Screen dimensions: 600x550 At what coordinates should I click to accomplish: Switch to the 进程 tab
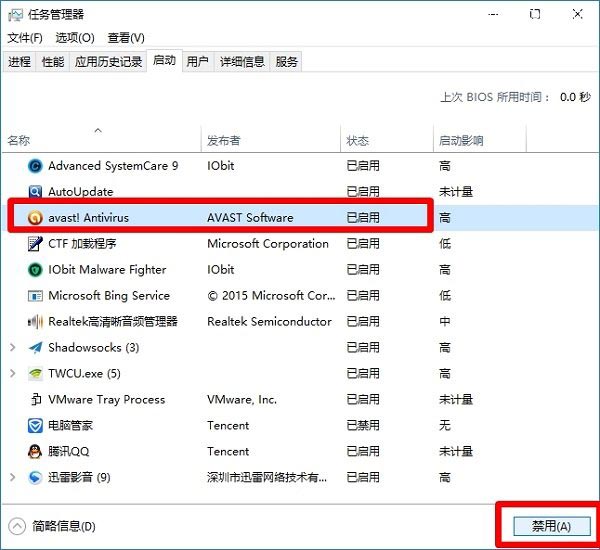(19, 62)
